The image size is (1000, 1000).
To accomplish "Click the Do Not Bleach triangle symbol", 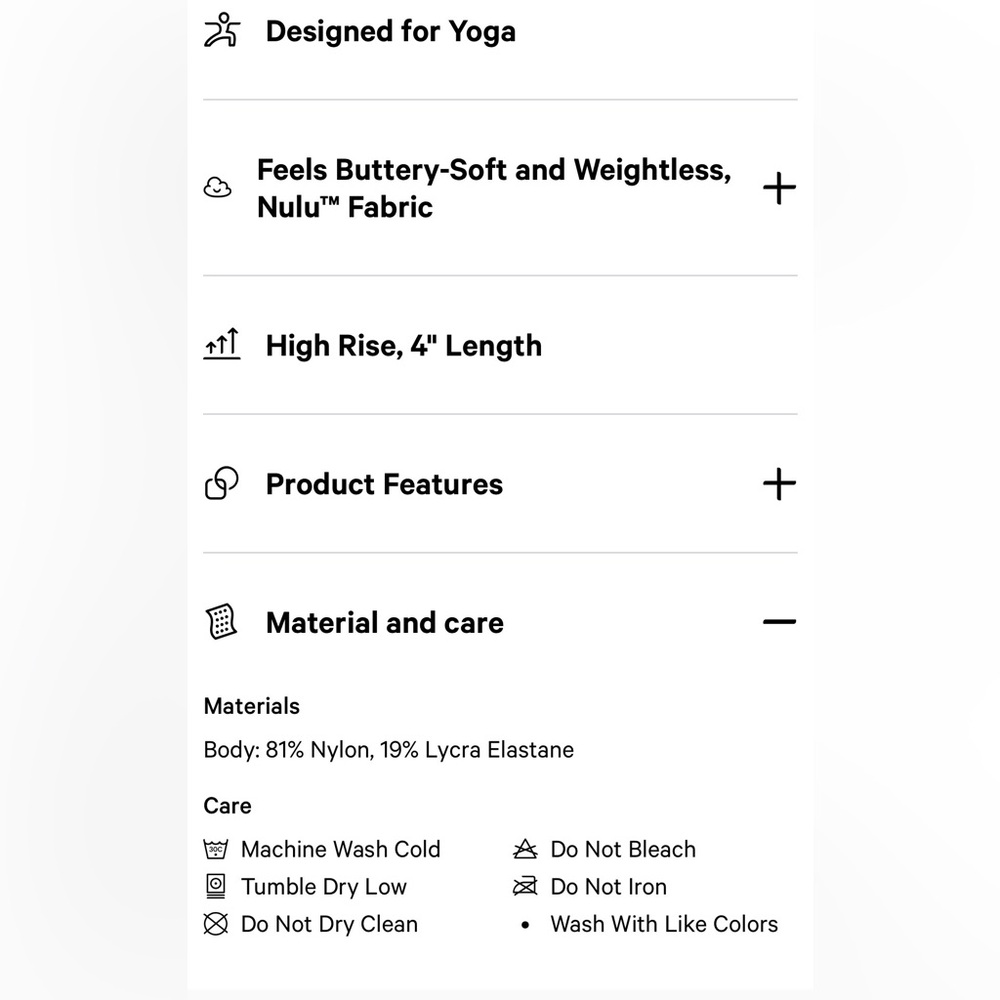I will pyautogui.click(x=525, y=849).
